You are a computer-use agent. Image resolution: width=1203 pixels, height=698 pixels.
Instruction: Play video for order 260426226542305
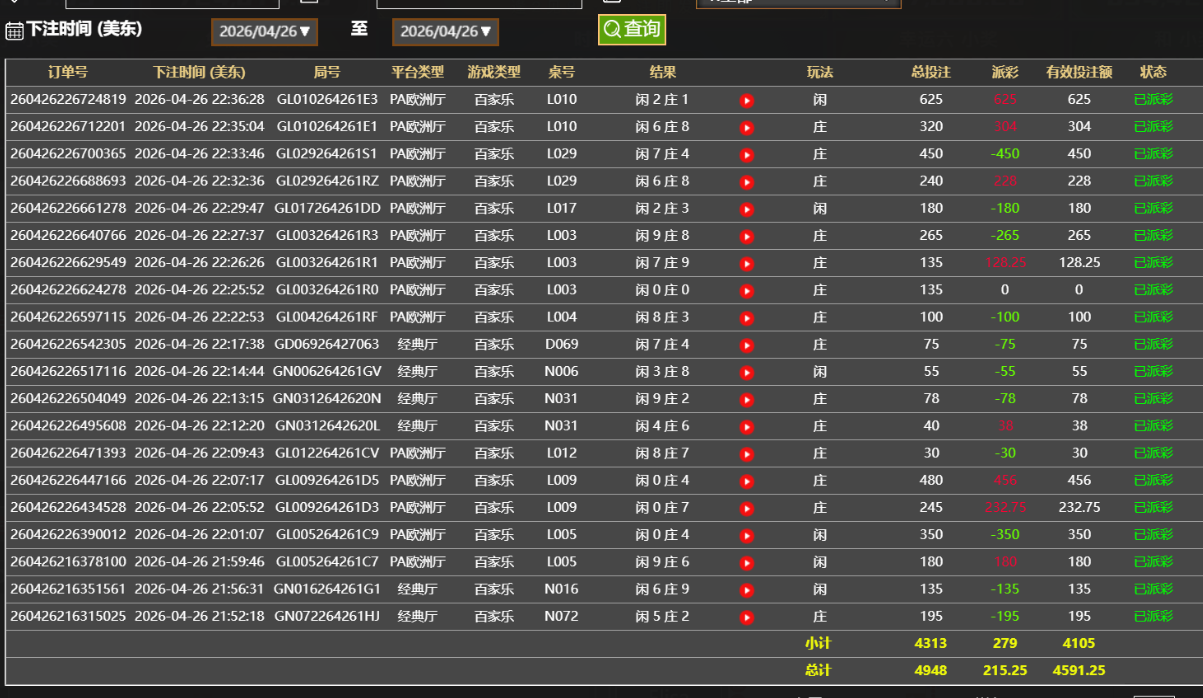point(746,345)
